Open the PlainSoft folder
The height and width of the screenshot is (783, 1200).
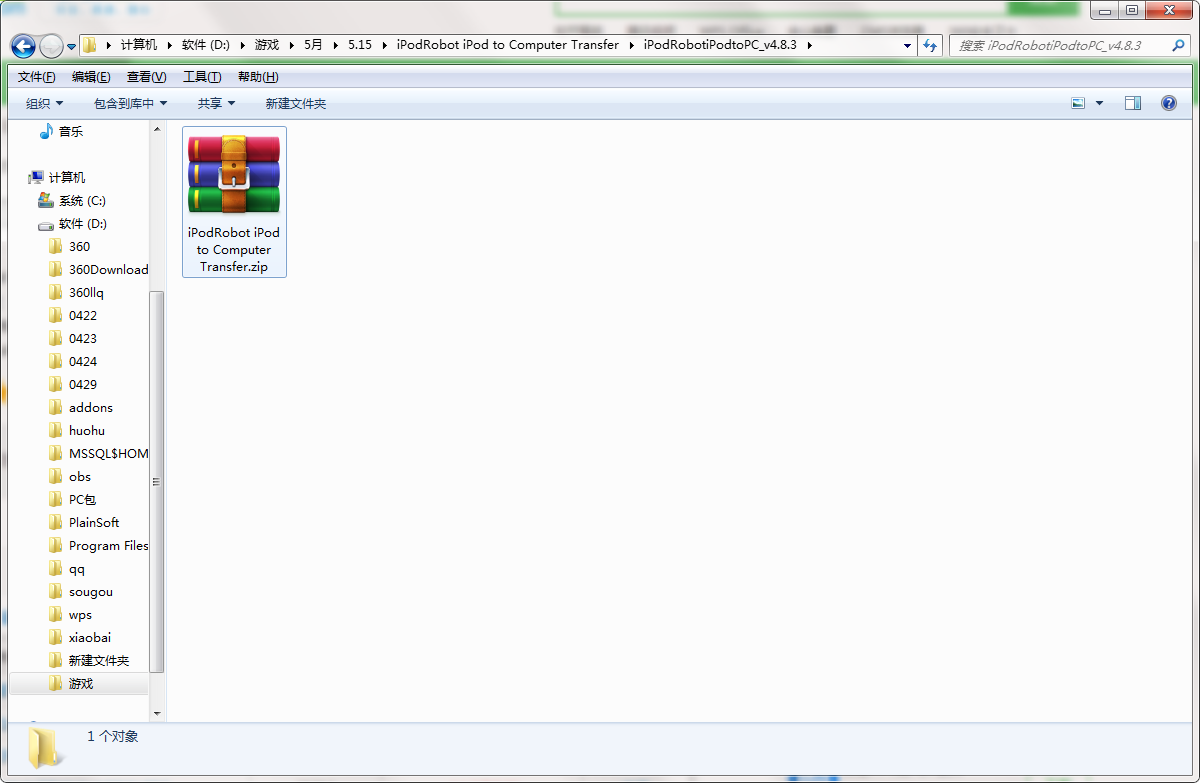[94, 522]
